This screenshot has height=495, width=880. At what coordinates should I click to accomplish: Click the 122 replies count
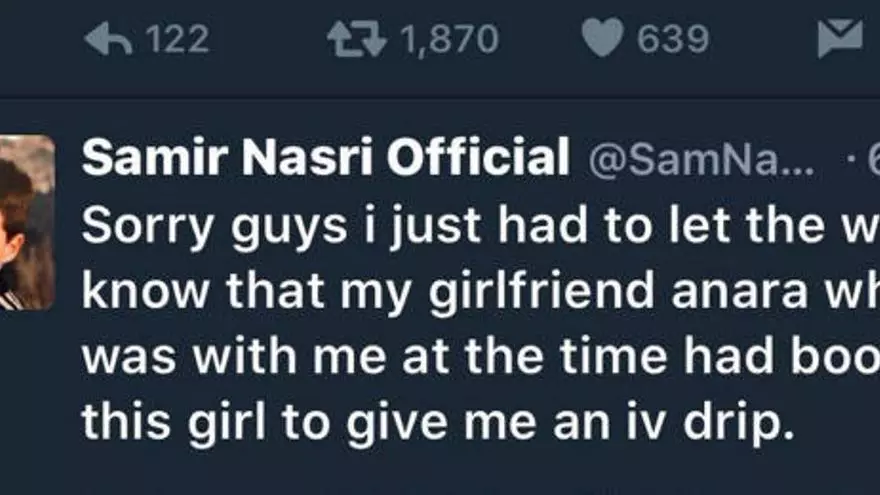pyautogui.click(x=177, y=39)
